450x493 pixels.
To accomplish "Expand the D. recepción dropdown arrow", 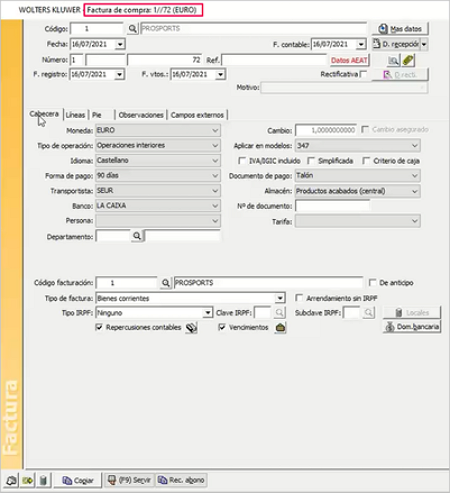I will click(424, 44).
